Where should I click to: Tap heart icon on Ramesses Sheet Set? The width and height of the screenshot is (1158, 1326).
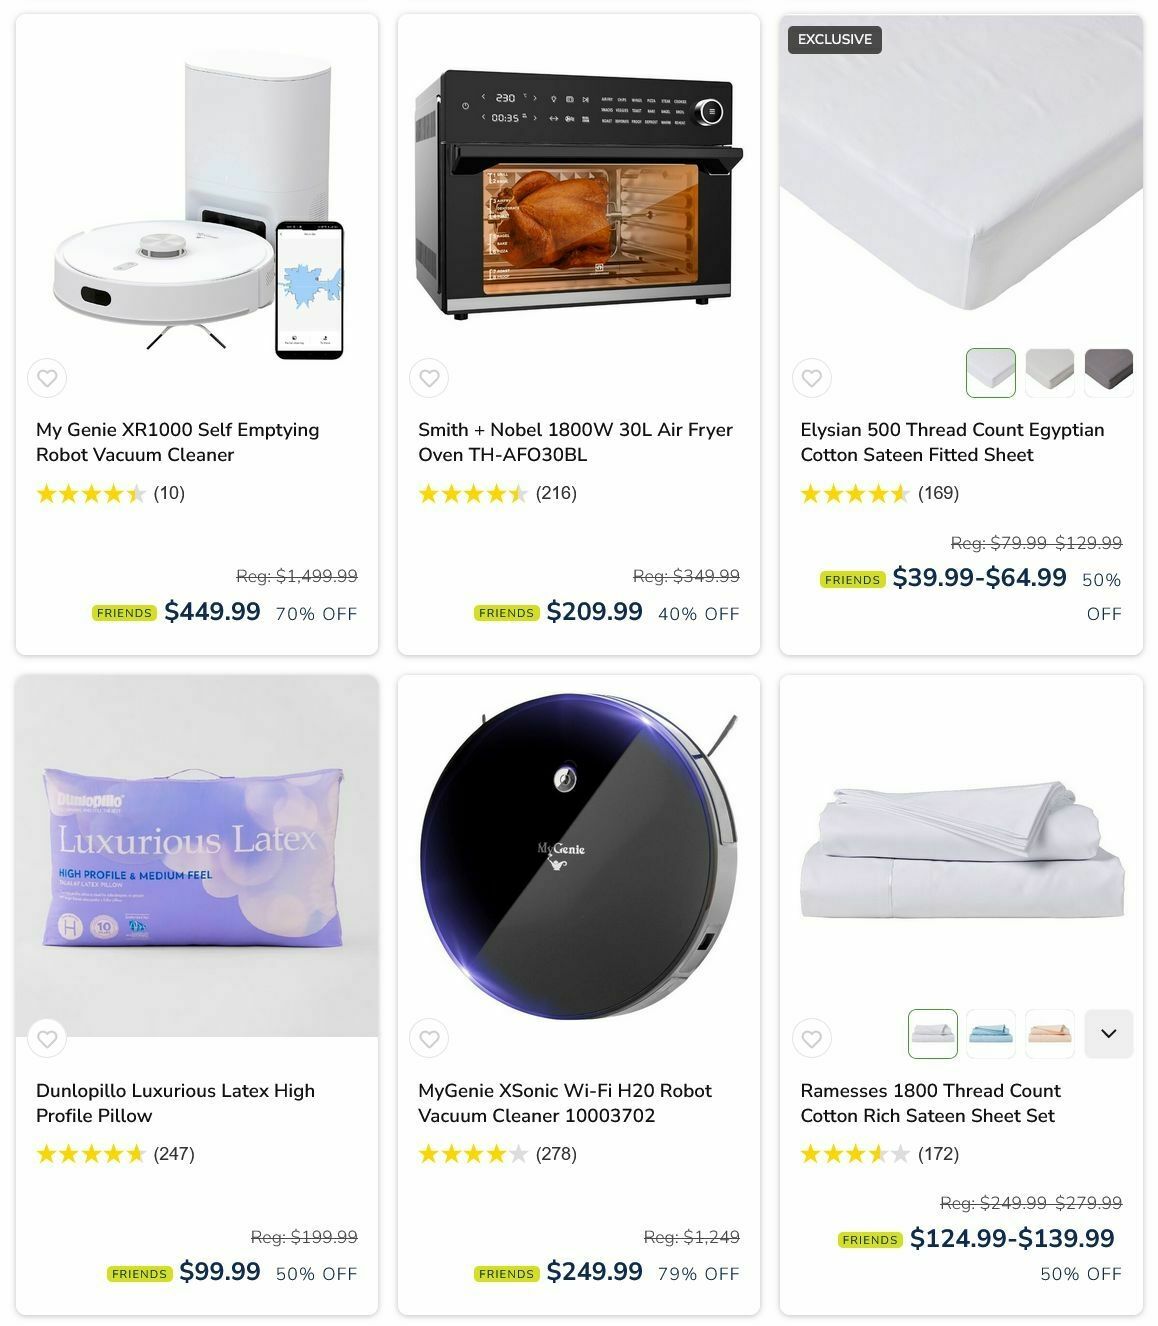812,1039
